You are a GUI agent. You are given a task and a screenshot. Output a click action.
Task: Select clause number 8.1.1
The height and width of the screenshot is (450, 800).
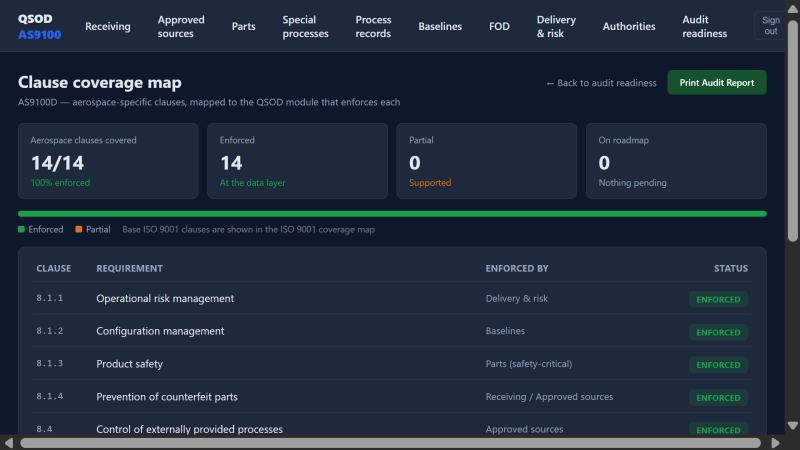point(49,298)
